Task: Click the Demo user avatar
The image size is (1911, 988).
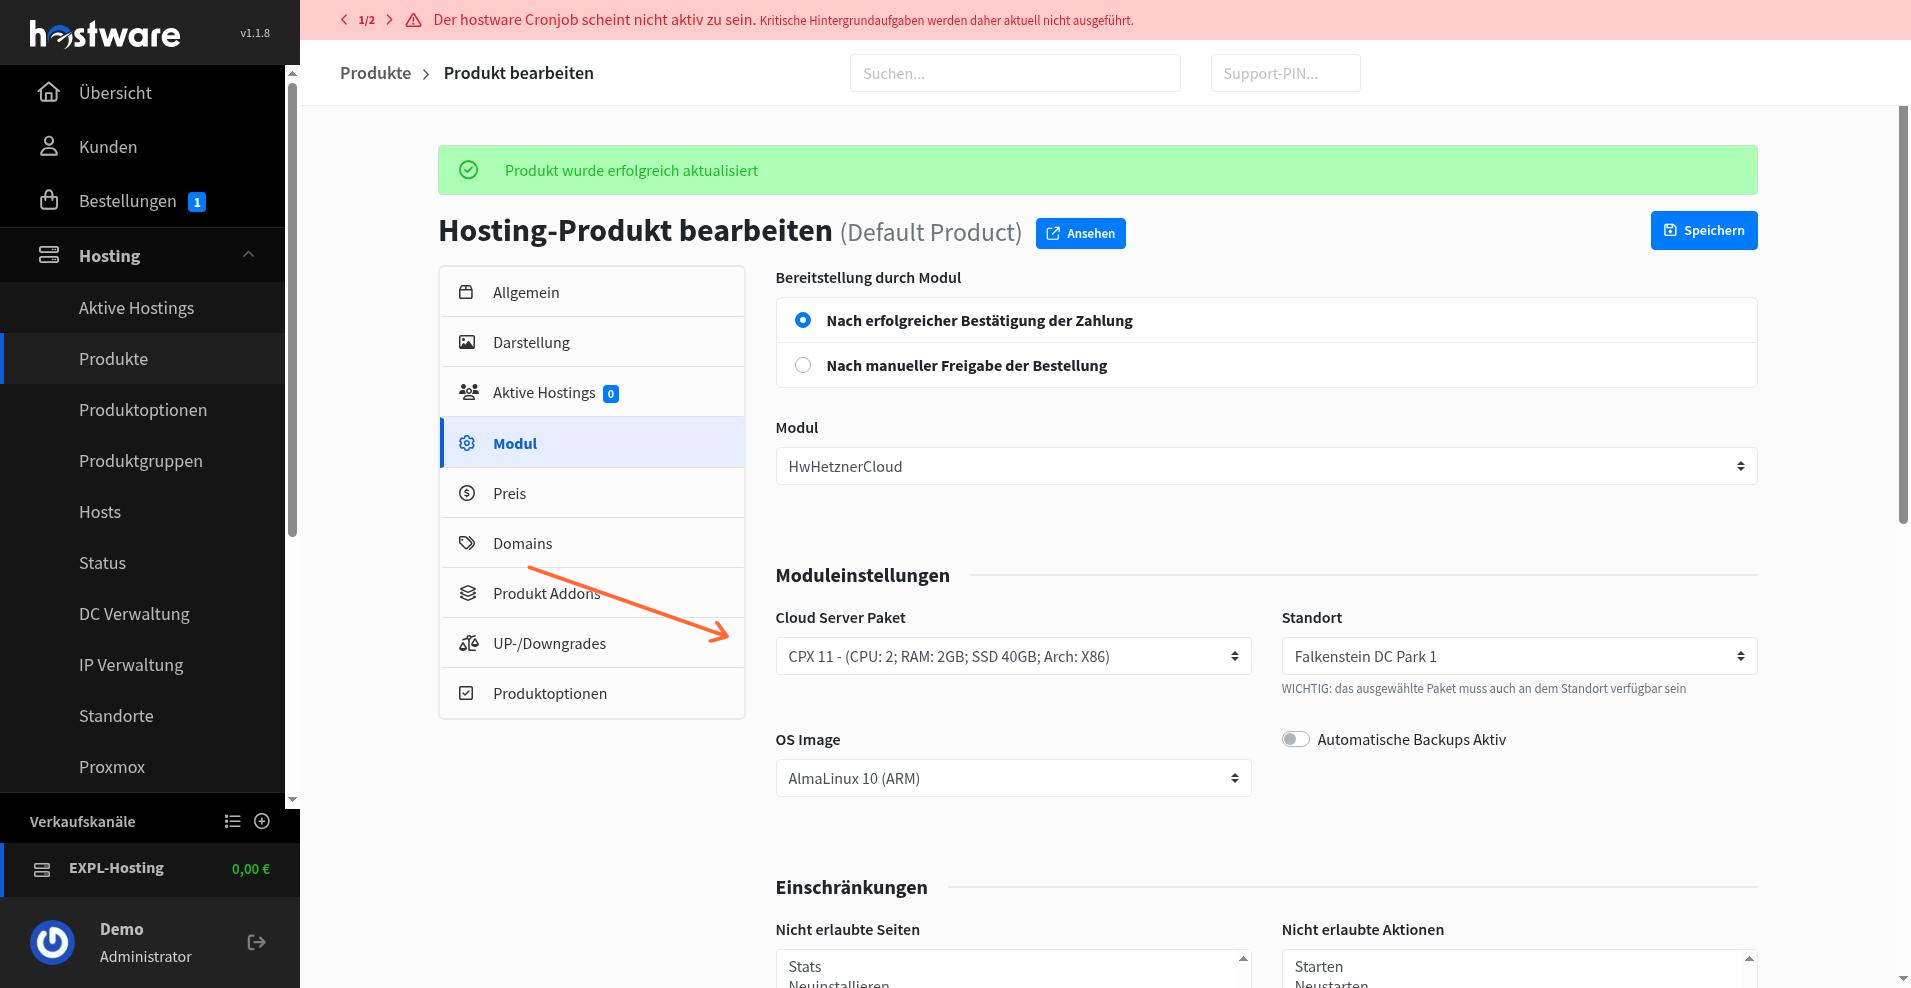Action: coord(53,942)
